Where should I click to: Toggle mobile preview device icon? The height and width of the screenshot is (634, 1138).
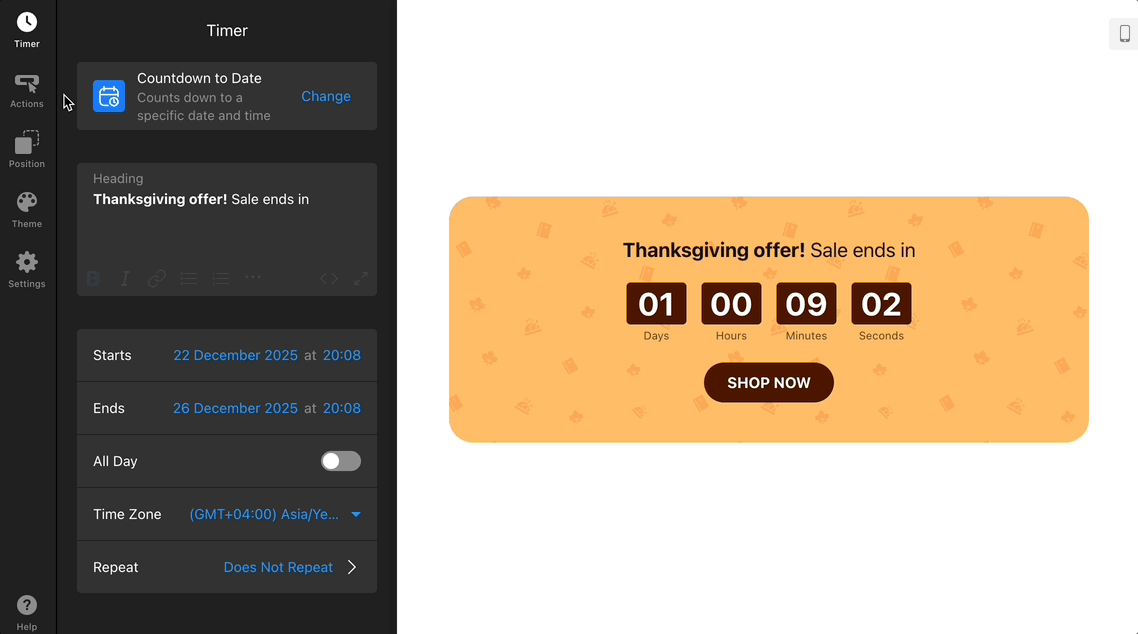click(x=1124, y=34)
